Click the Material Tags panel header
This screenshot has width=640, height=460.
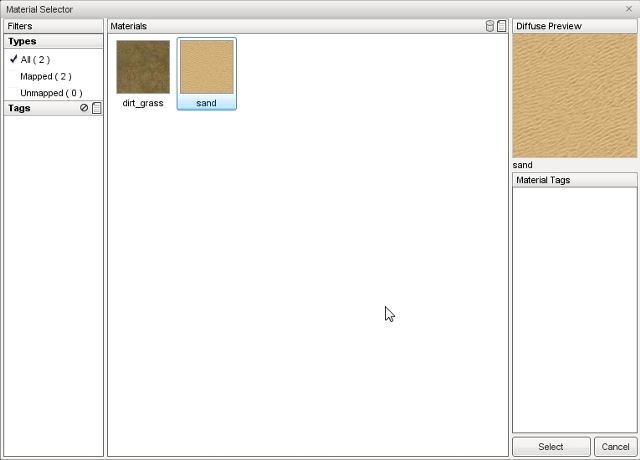point(574,180)
